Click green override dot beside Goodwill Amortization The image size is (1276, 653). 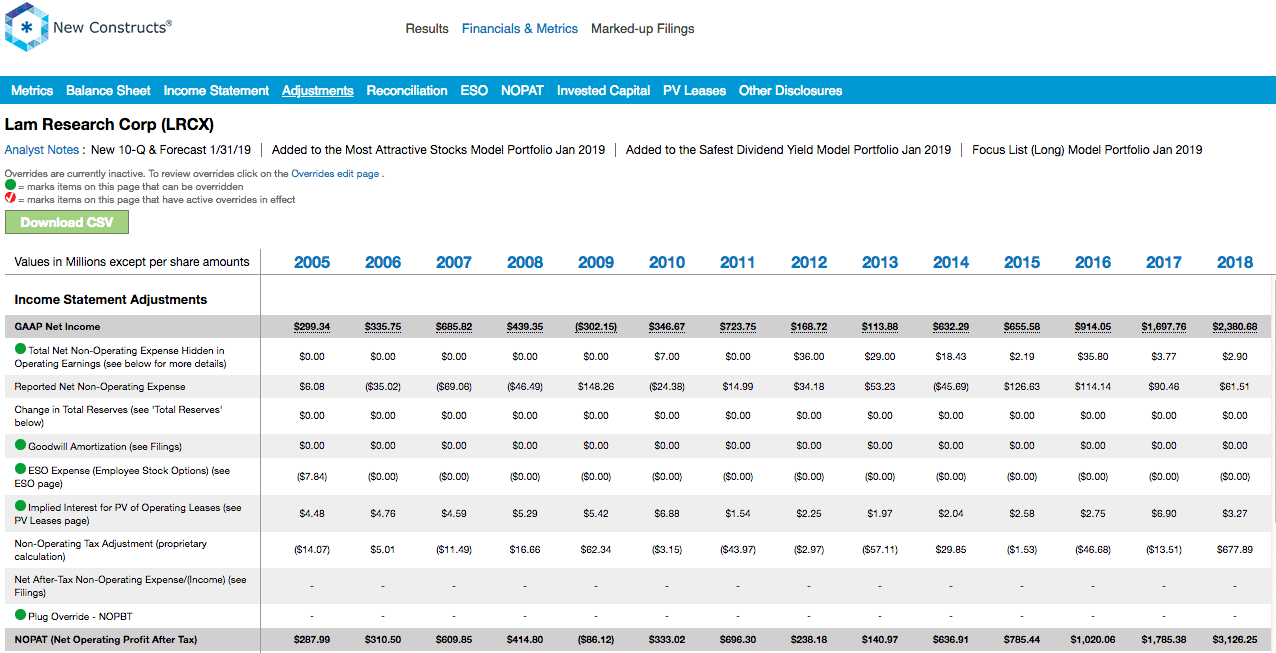point(20,445)
